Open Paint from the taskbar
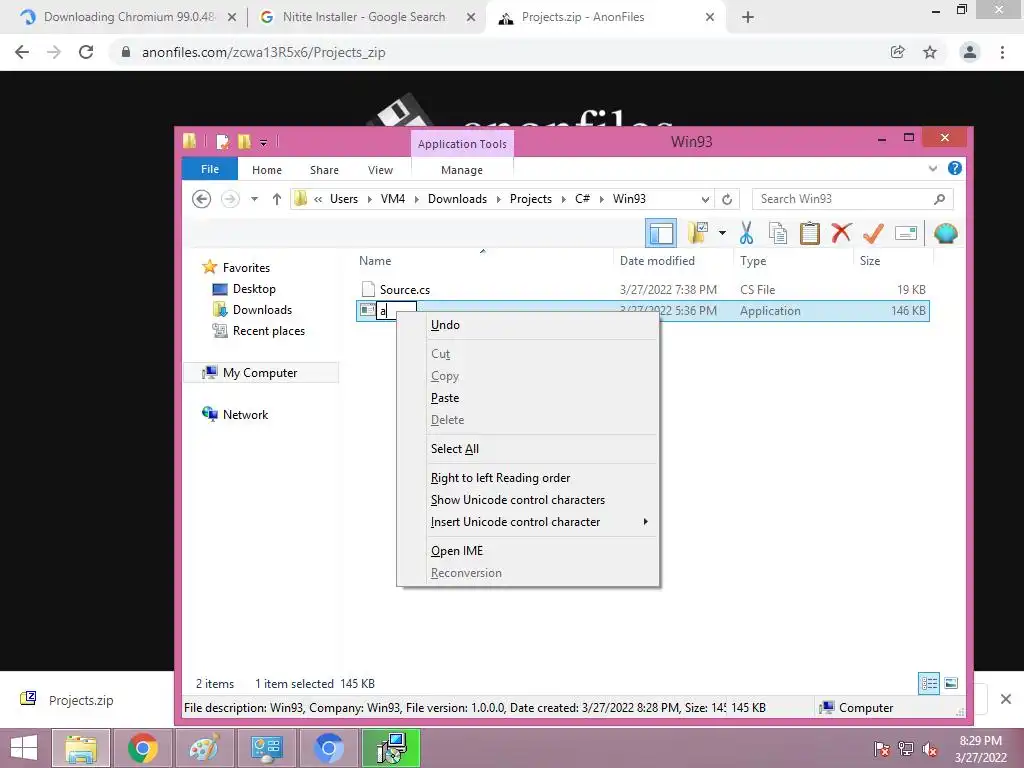The height and width of the screenshot is (768, 1024). pos(204,748)
